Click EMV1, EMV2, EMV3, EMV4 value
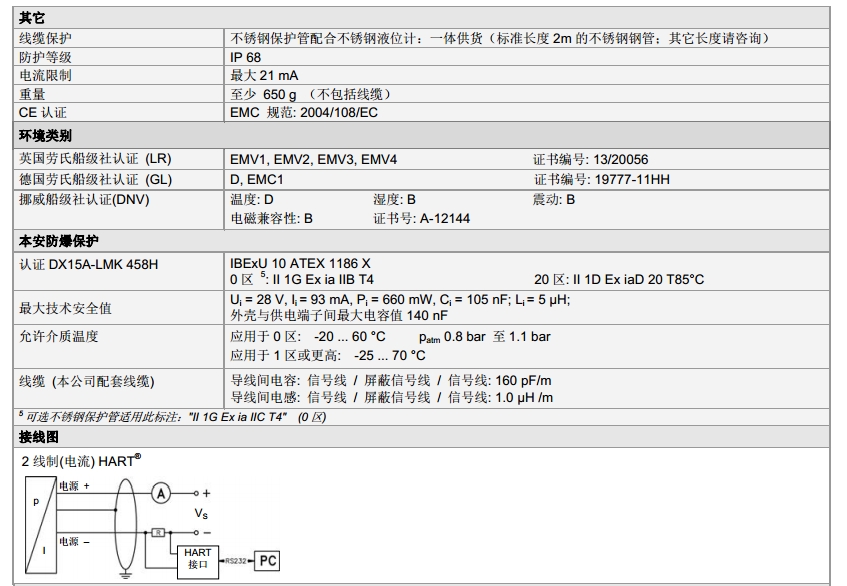Image resolution: width=847 pixels, height=586 pixels. click(313, 159)
